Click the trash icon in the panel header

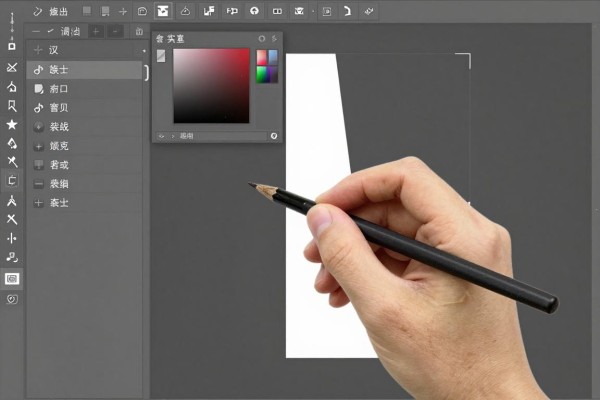point(139,31)
